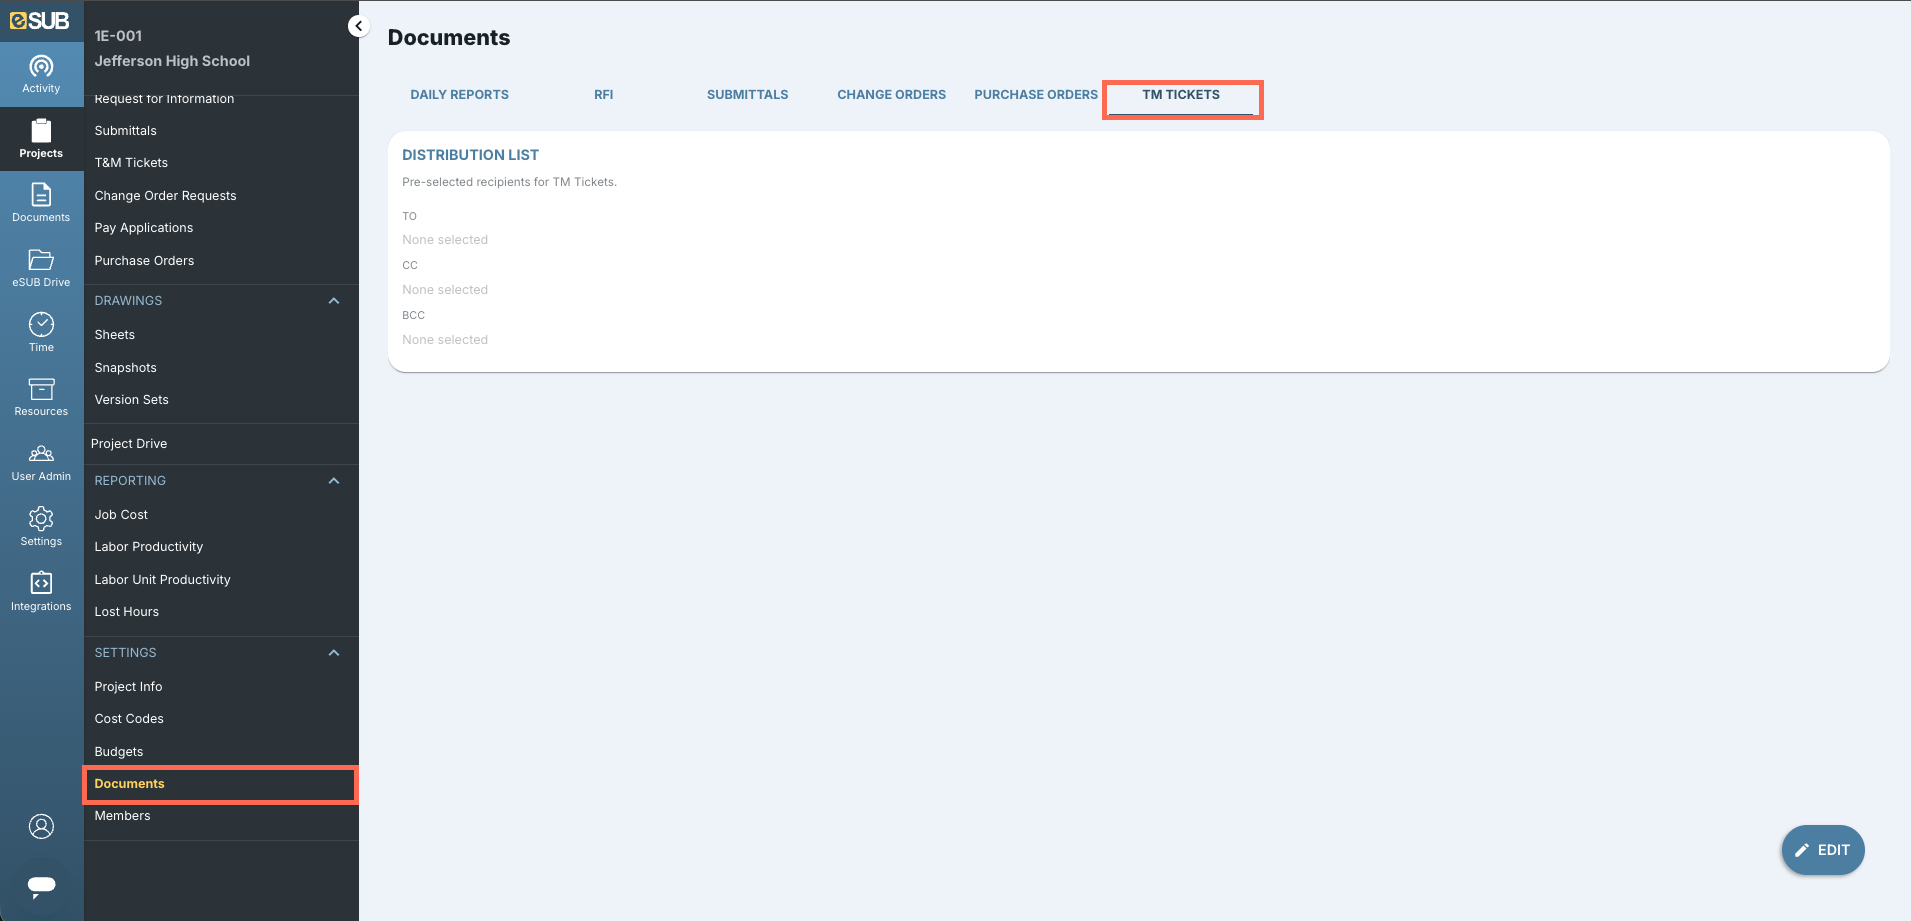
Task: Click the REPORTING section header
Action: pyautogui.click(x=130, y=481)
